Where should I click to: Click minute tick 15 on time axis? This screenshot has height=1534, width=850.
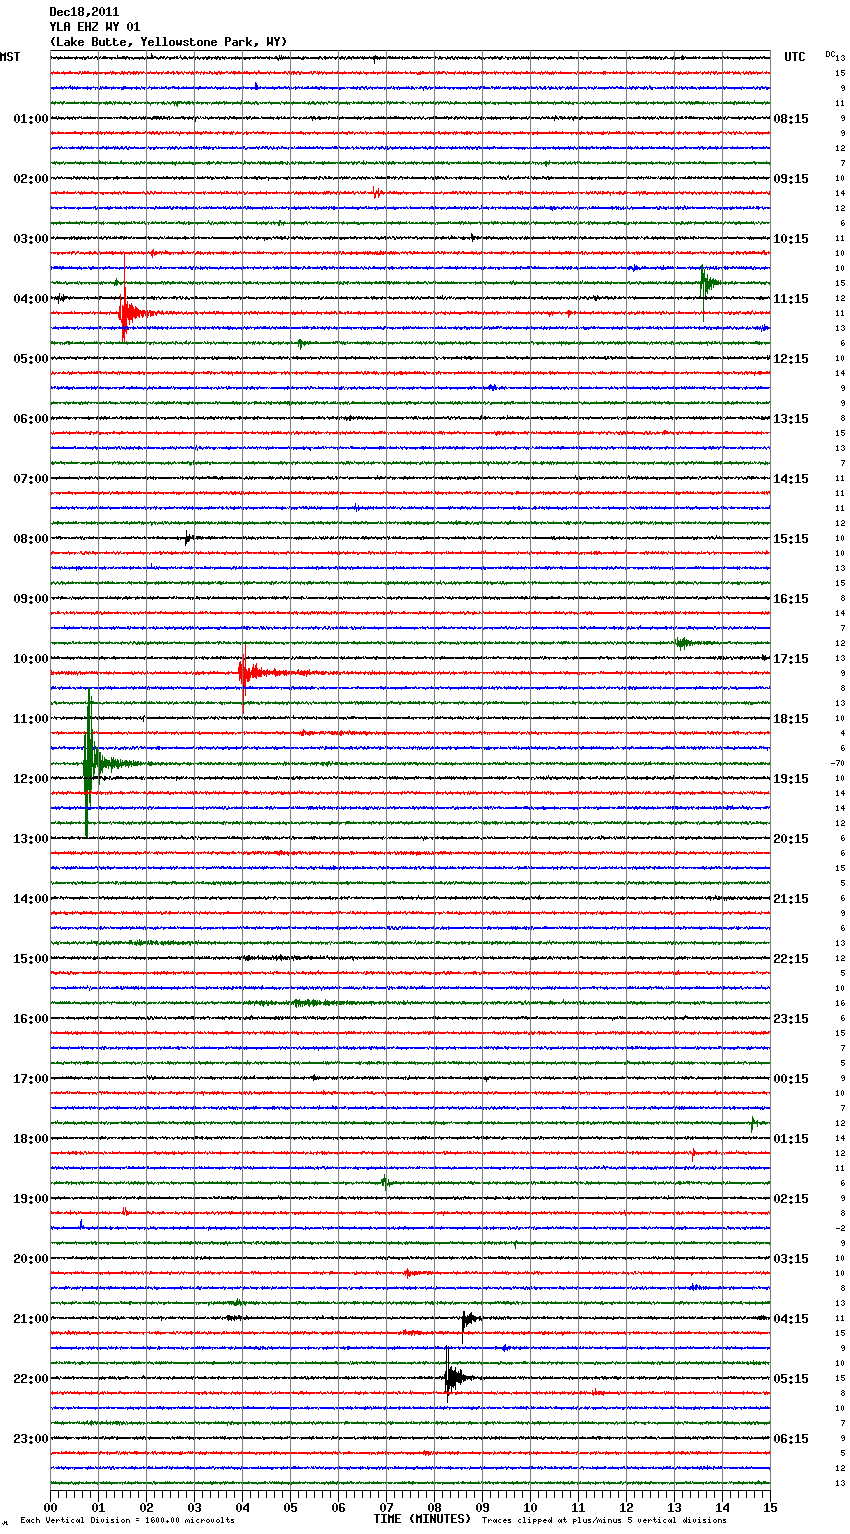770,1507
